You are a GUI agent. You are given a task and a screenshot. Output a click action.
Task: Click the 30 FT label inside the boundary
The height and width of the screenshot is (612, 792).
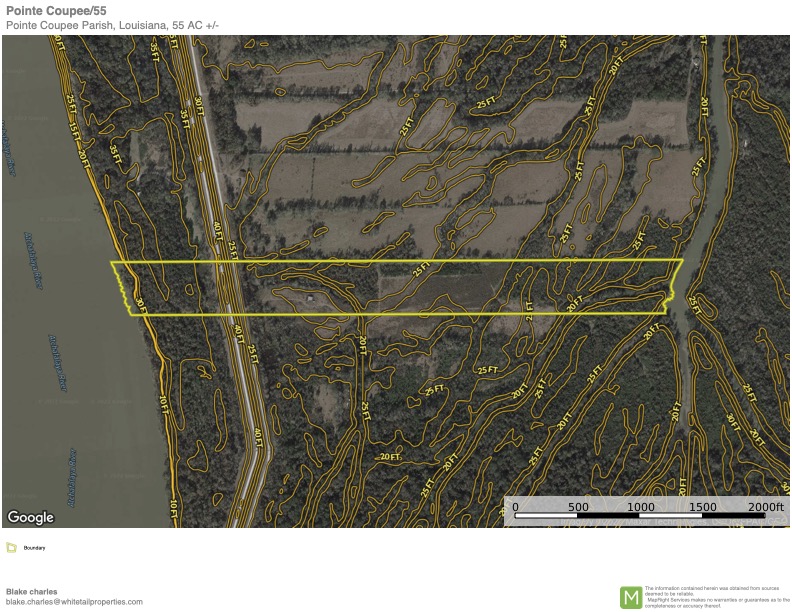pyautogui.click(x=141, y=303)
